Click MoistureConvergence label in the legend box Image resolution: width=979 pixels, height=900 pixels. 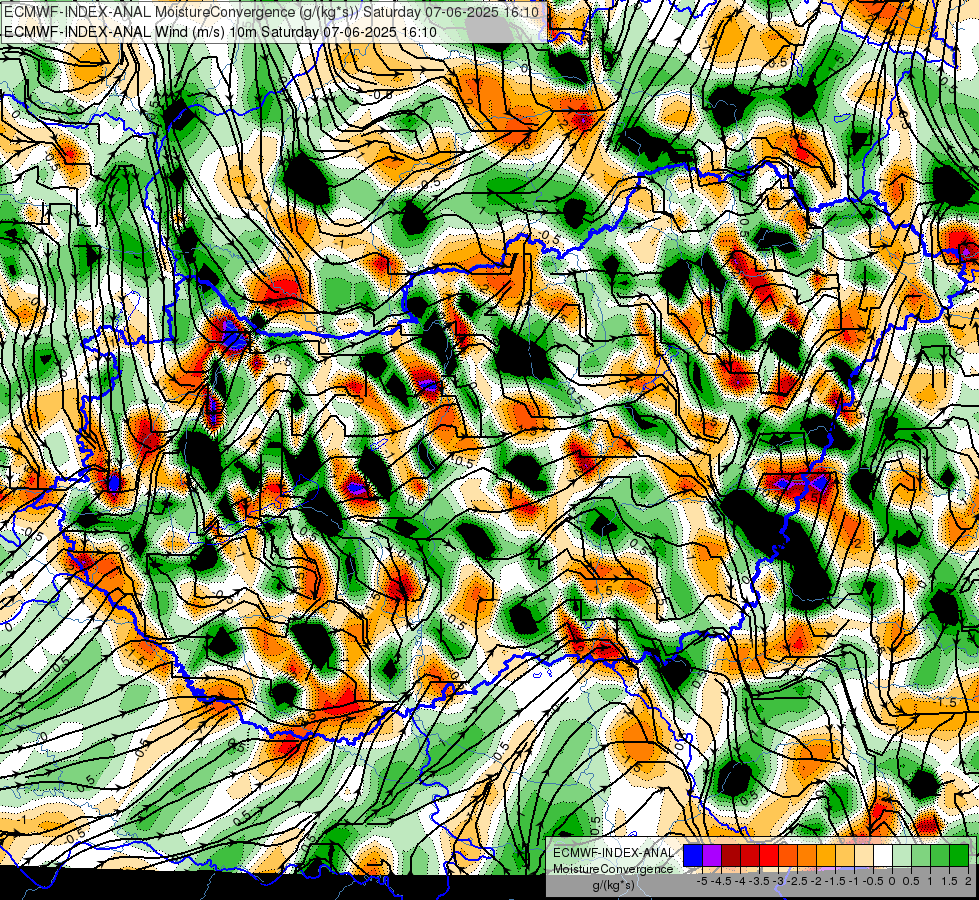click(x=613, y=869)
